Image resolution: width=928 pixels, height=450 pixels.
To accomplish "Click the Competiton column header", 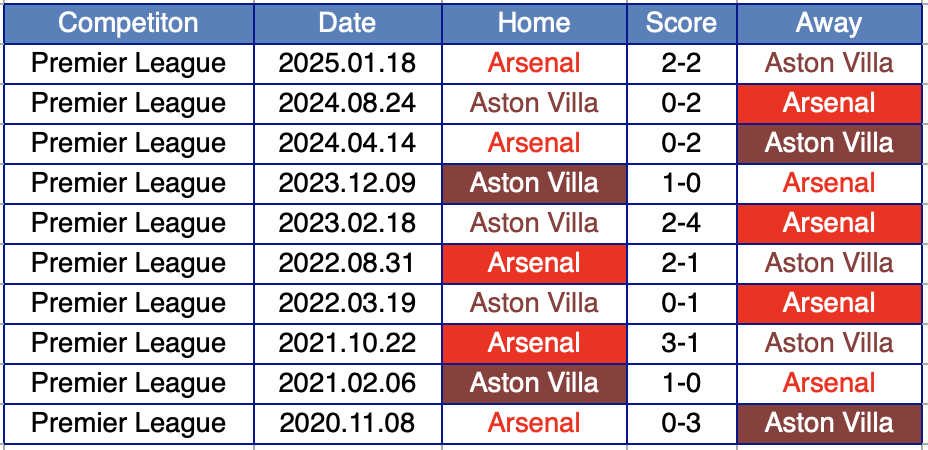I will tap(128, 23).
